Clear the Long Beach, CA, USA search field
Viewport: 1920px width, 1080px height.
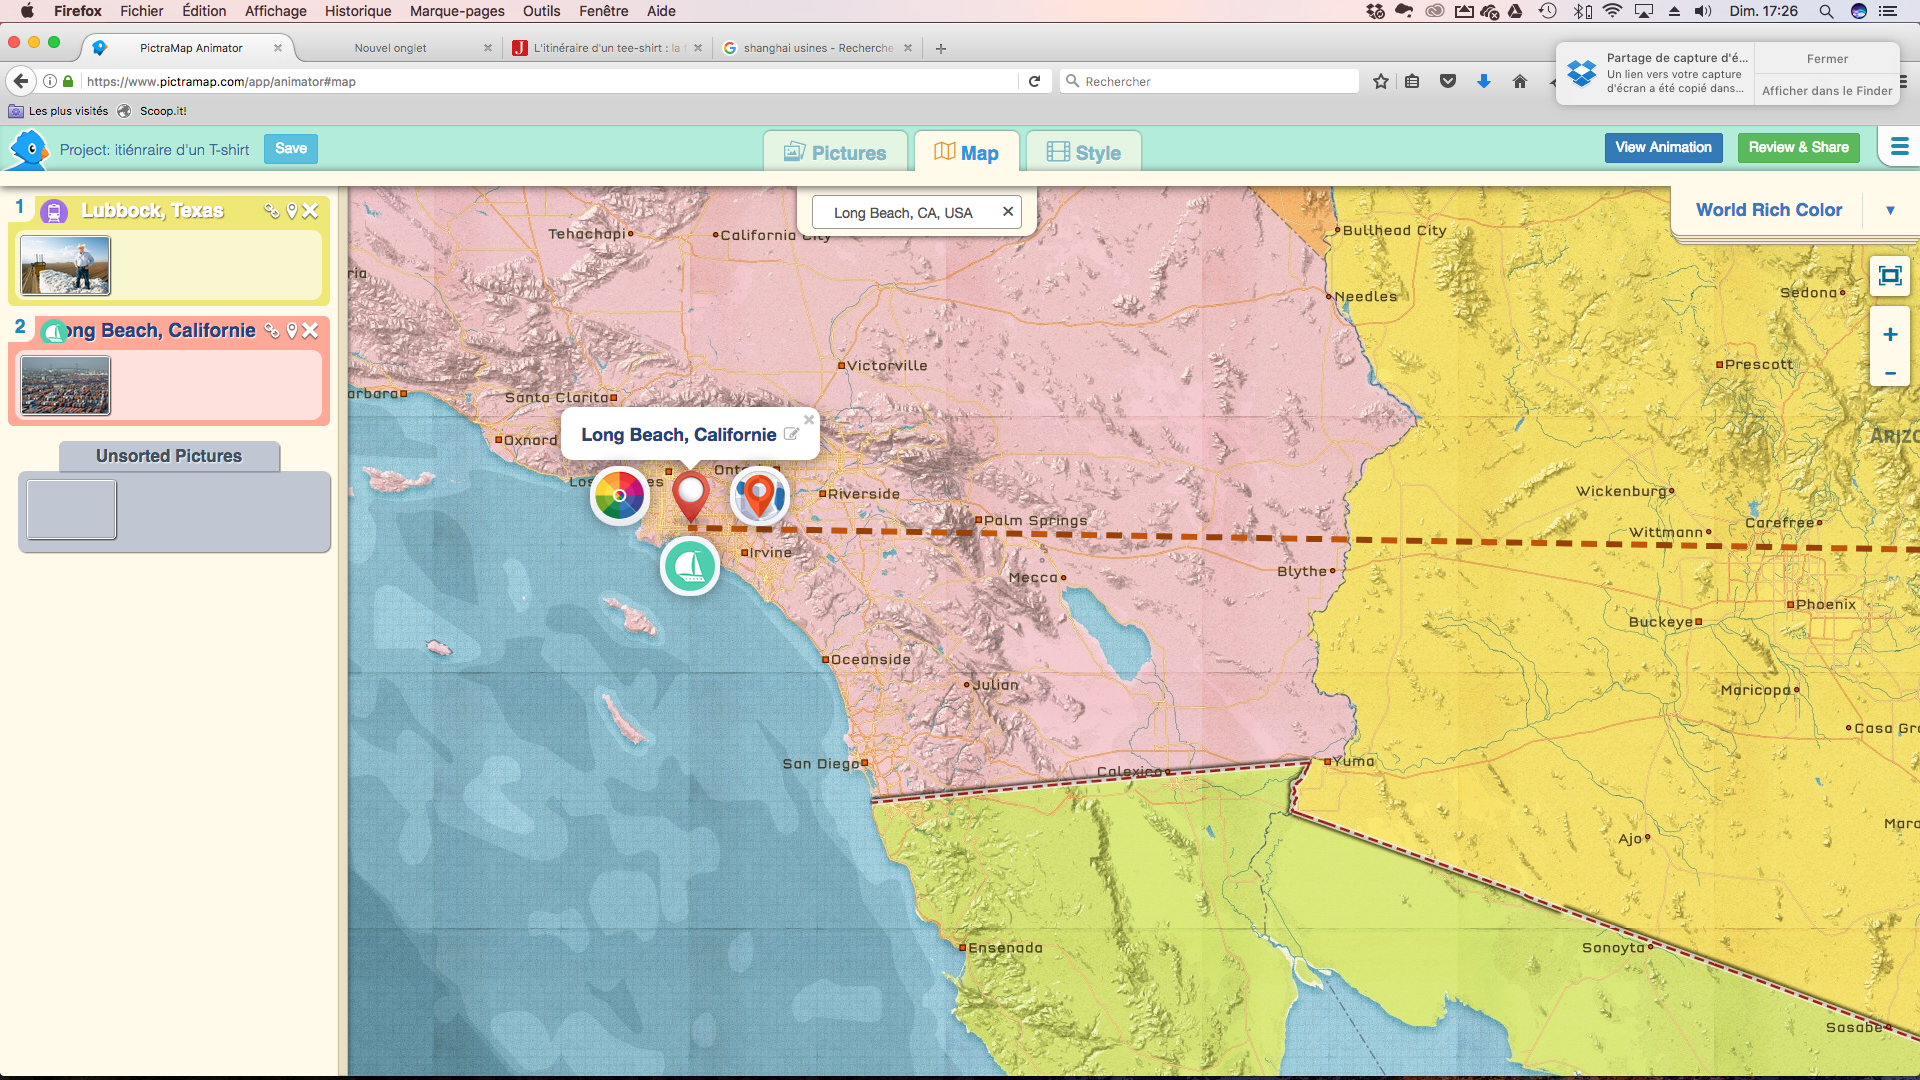(1008, 212)
